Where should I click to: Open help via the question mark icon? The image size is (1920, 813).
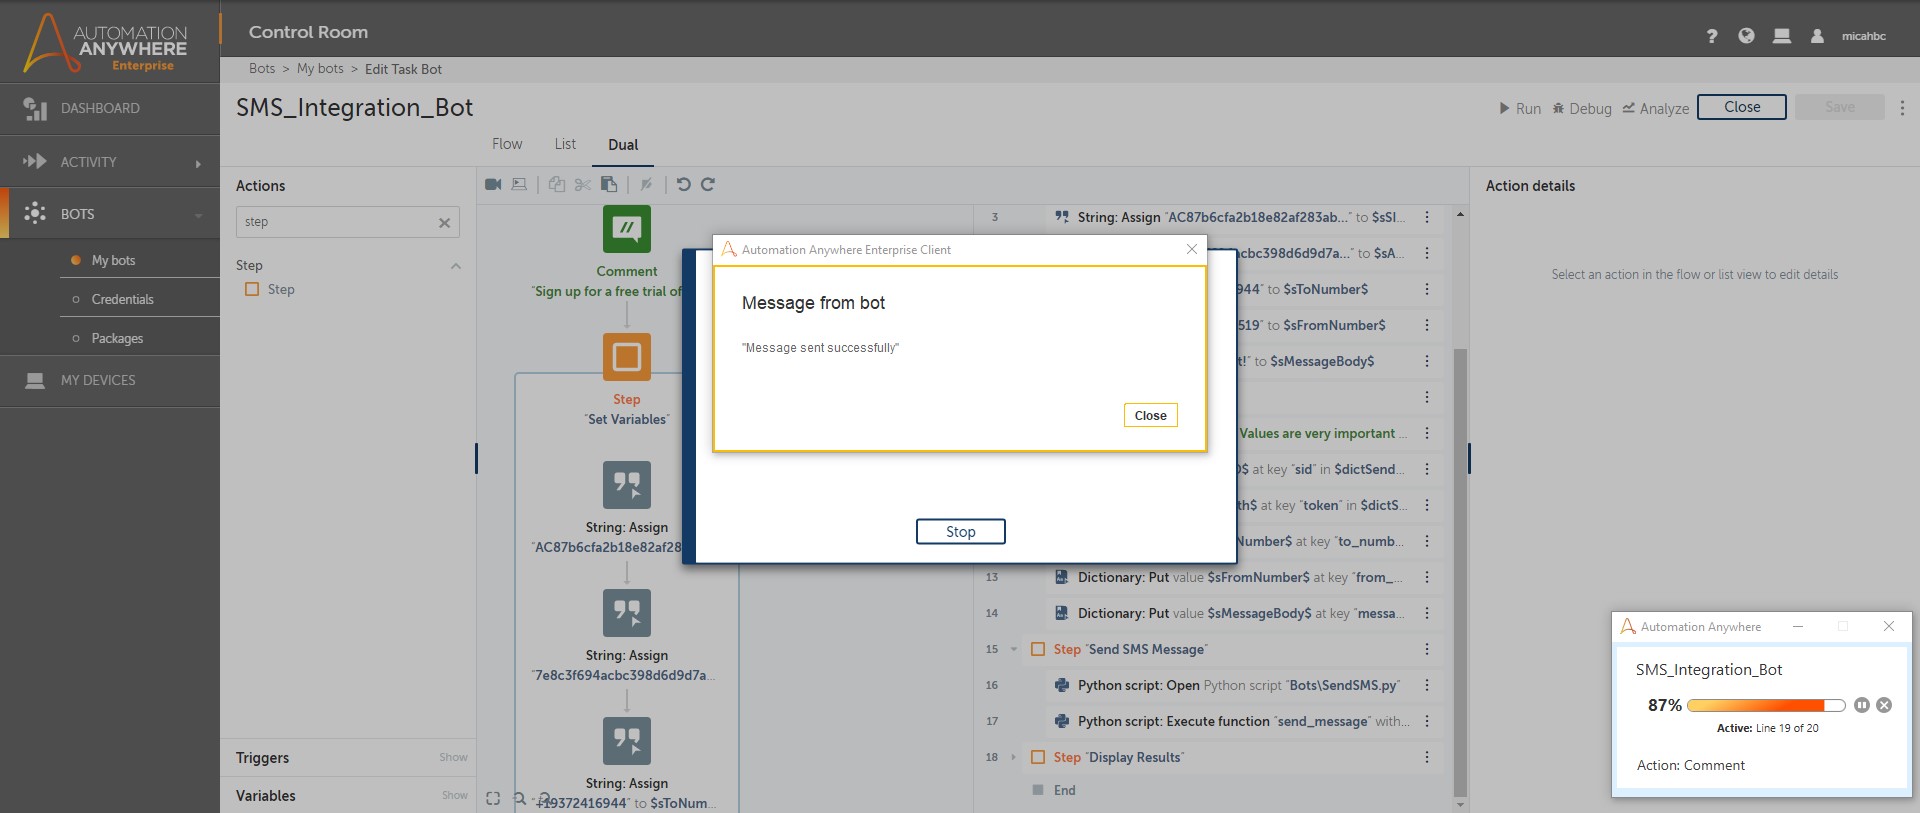1712,36
